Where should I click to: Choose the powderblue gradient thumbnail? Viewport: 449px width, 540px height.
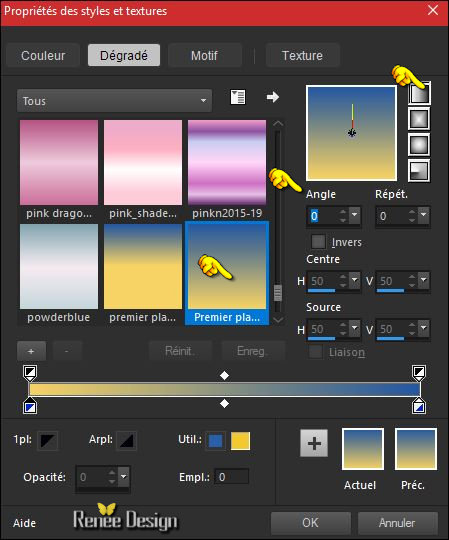(59, 274)
